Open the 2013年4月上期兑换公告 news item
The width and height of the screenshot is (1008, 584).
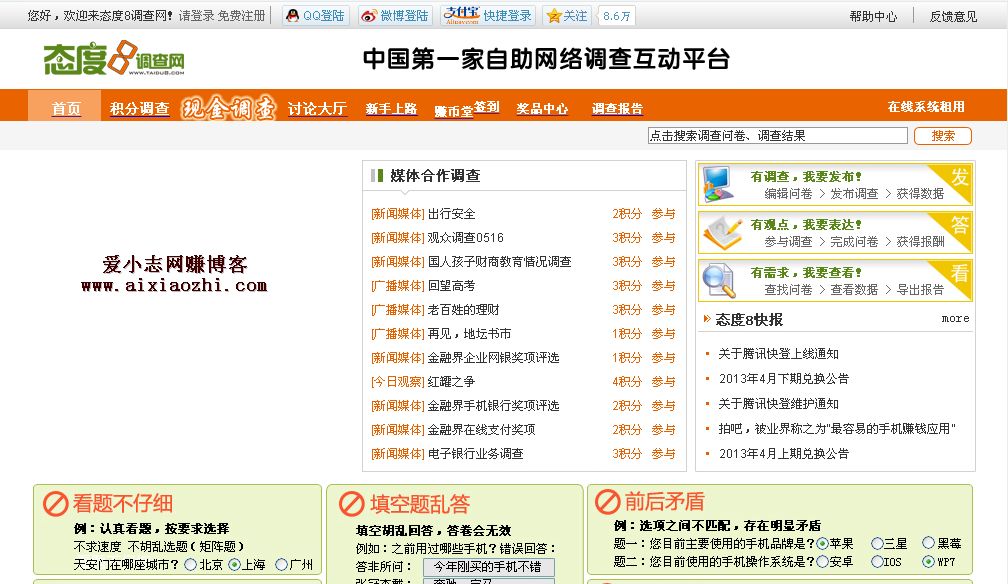(x=784, y=453)
